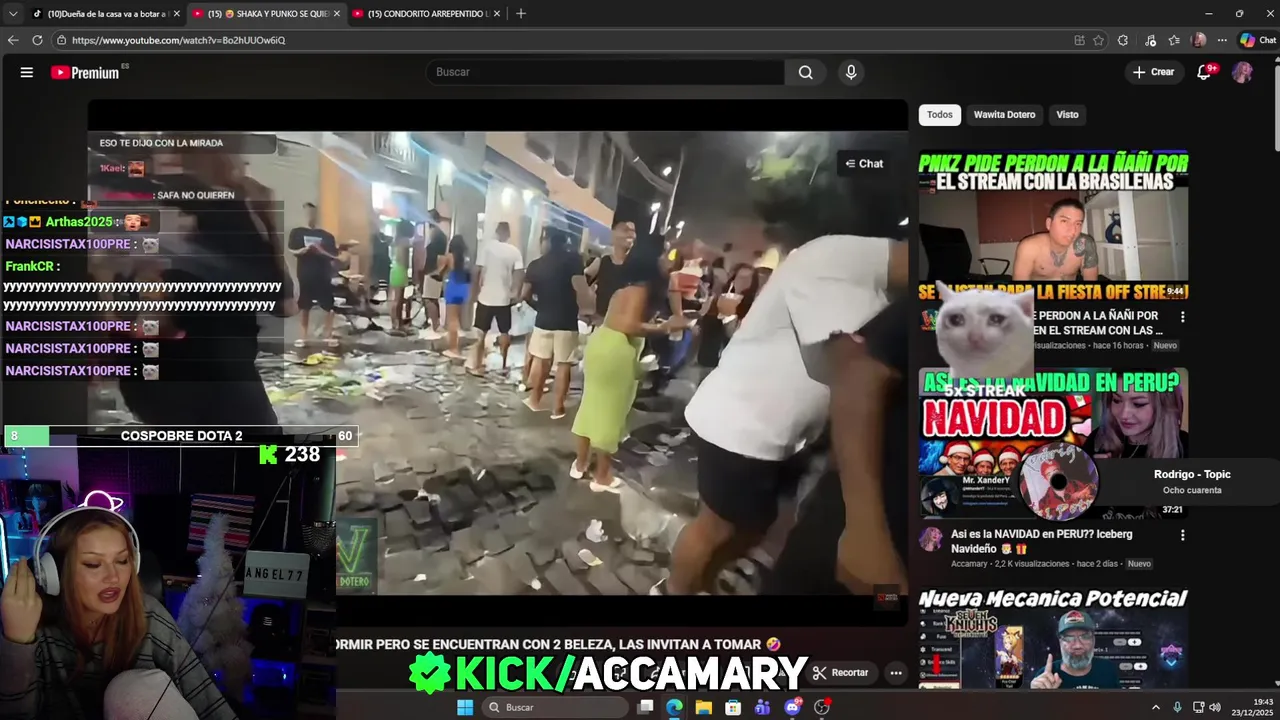Screen dimensions: 1280x720
Task: Start voice search with the microphone
Action: coord(851,72)
